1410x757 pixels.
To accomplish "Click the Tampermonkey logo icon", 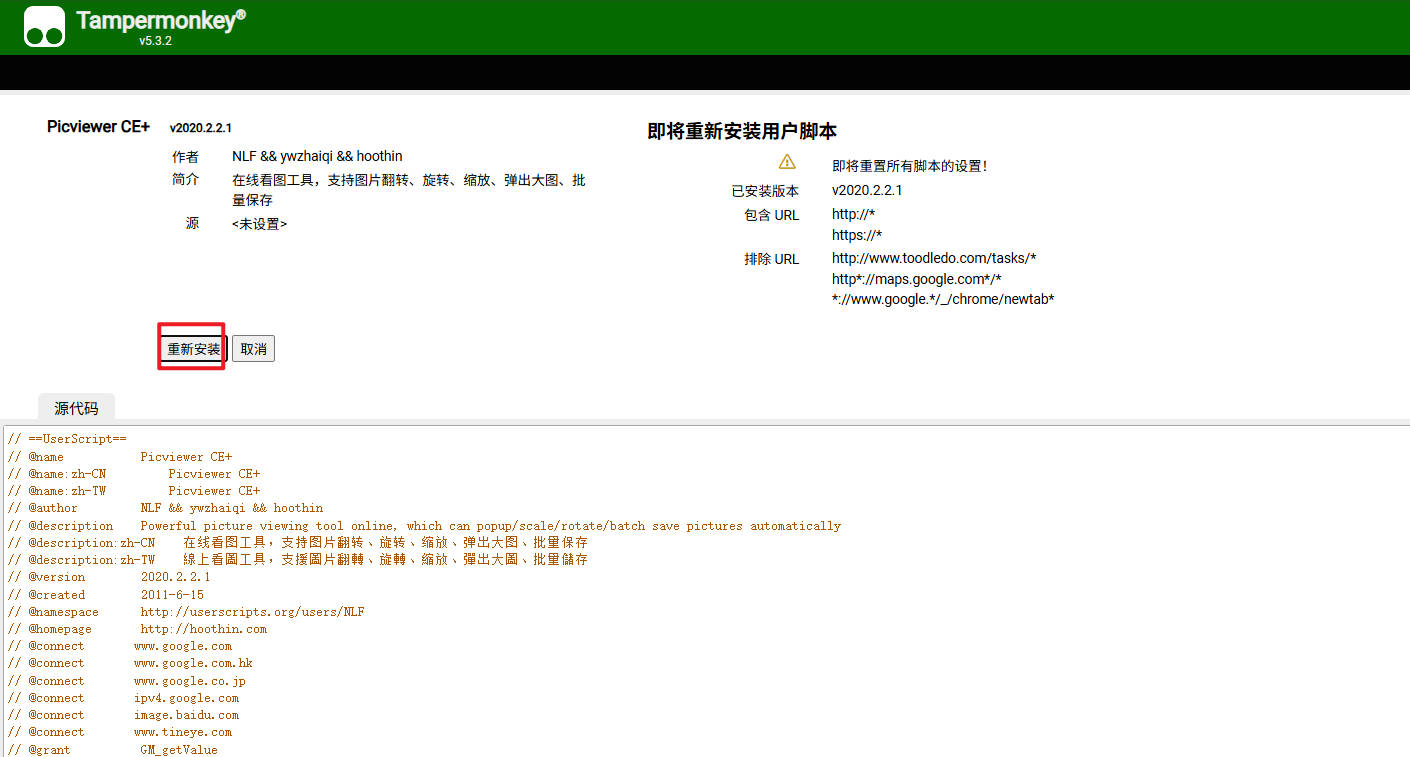I will click(45, 27).
